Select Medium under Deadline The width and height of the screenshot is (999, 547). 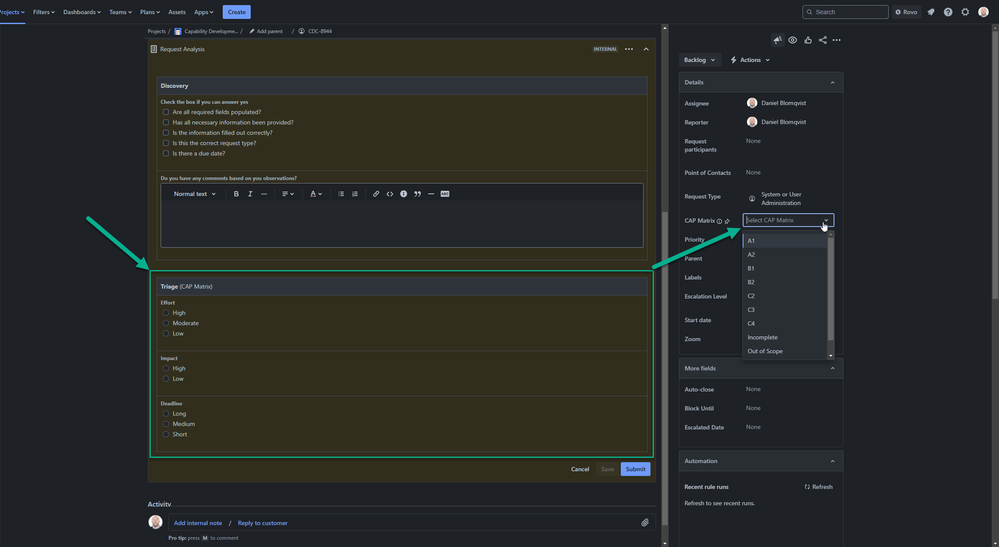166,424
